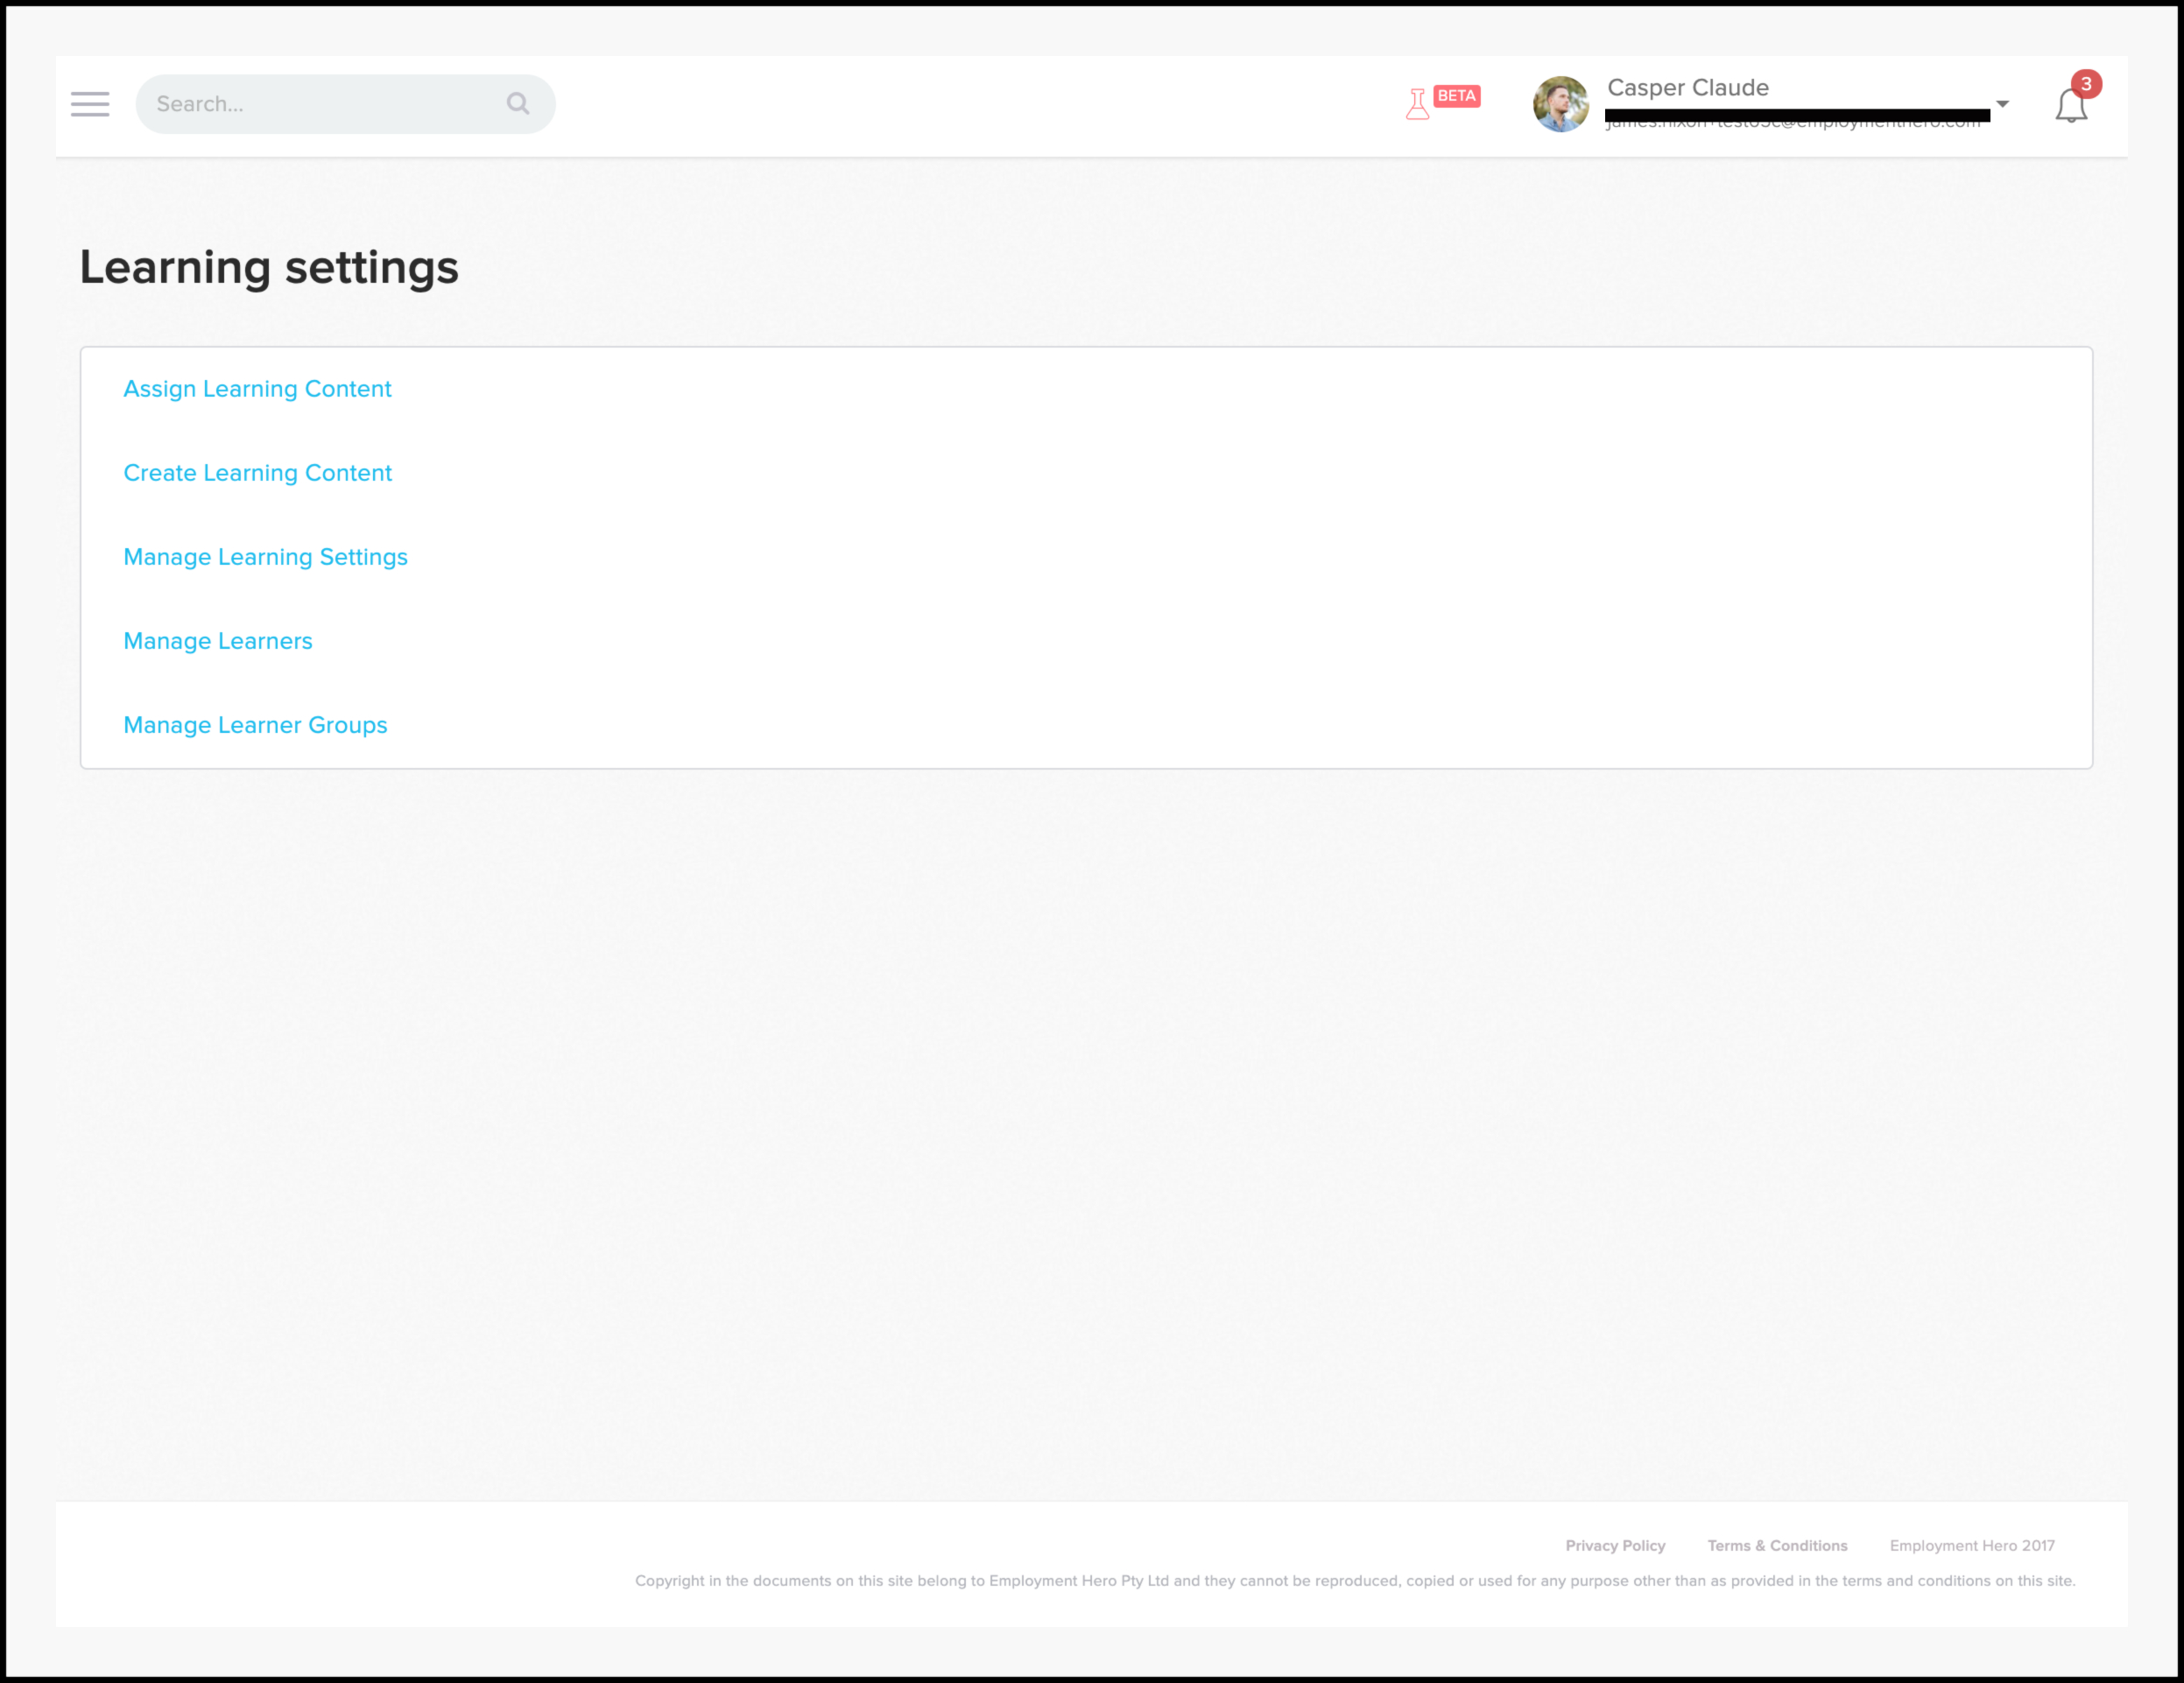Expand the user account dropdown arrow
This screenshot has height=1683, width=2184.
(2002, 104)
